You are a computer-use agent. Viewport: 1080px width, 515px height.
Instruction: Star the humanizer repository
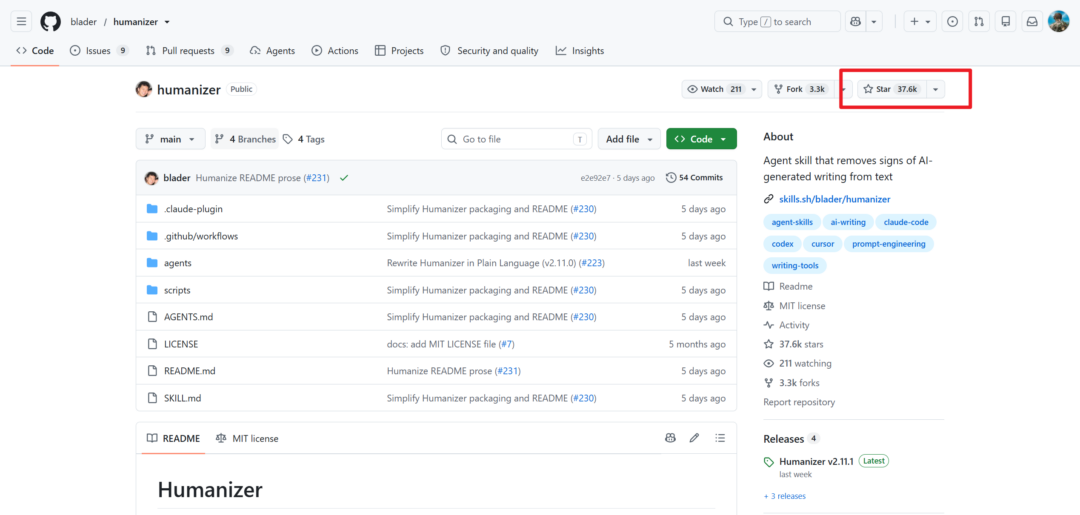click(x=891, y=90)
